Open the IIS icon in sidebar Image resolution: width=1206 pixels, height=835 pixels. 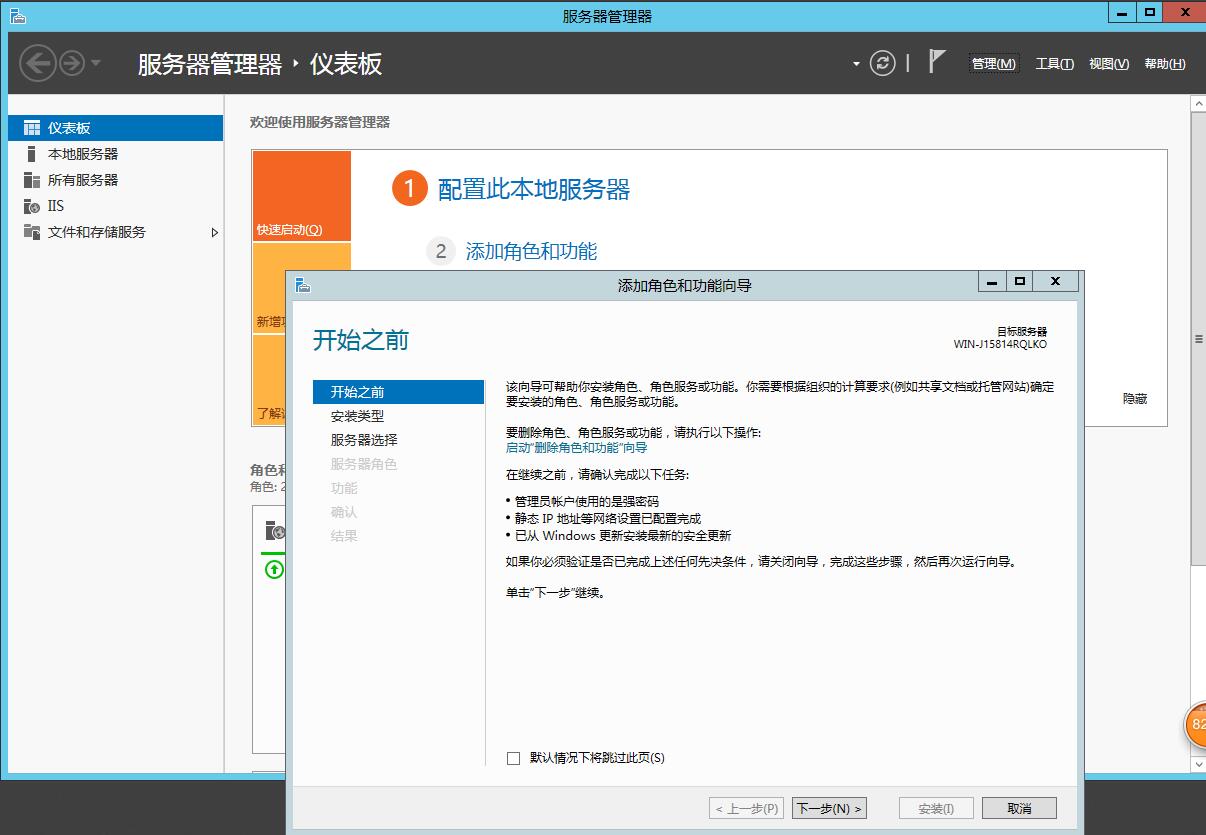32,206
